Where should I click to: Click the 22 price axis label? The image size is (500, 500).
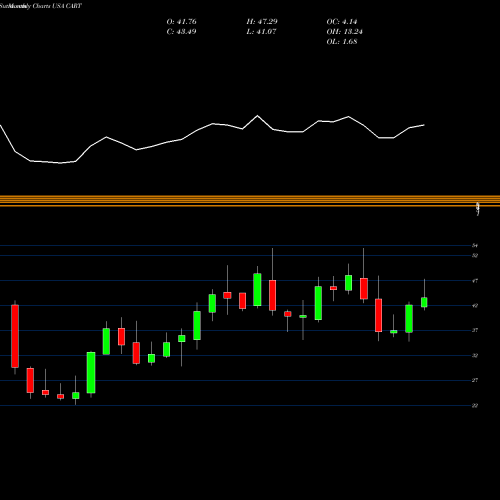tap(475, 406)
